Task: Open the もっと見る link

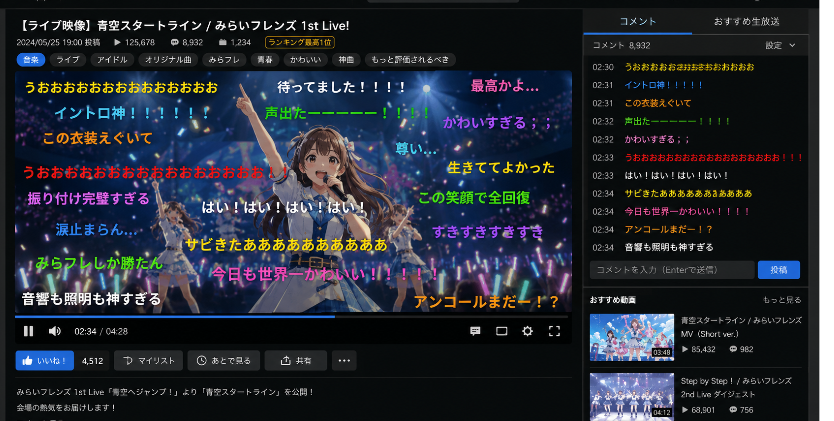Action: click(x=782, y=300)
